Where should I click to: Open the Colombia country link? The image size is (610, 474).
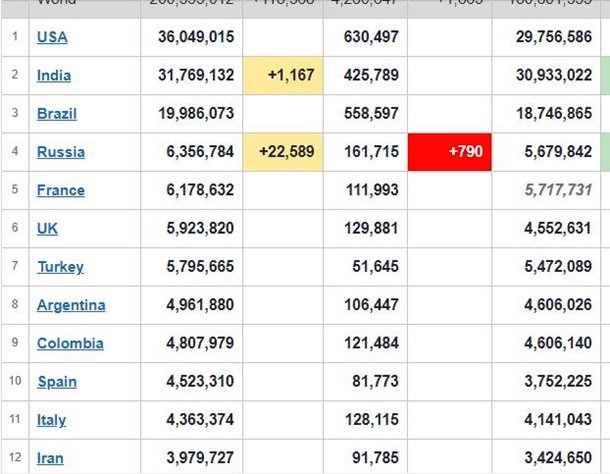(70, 343)
